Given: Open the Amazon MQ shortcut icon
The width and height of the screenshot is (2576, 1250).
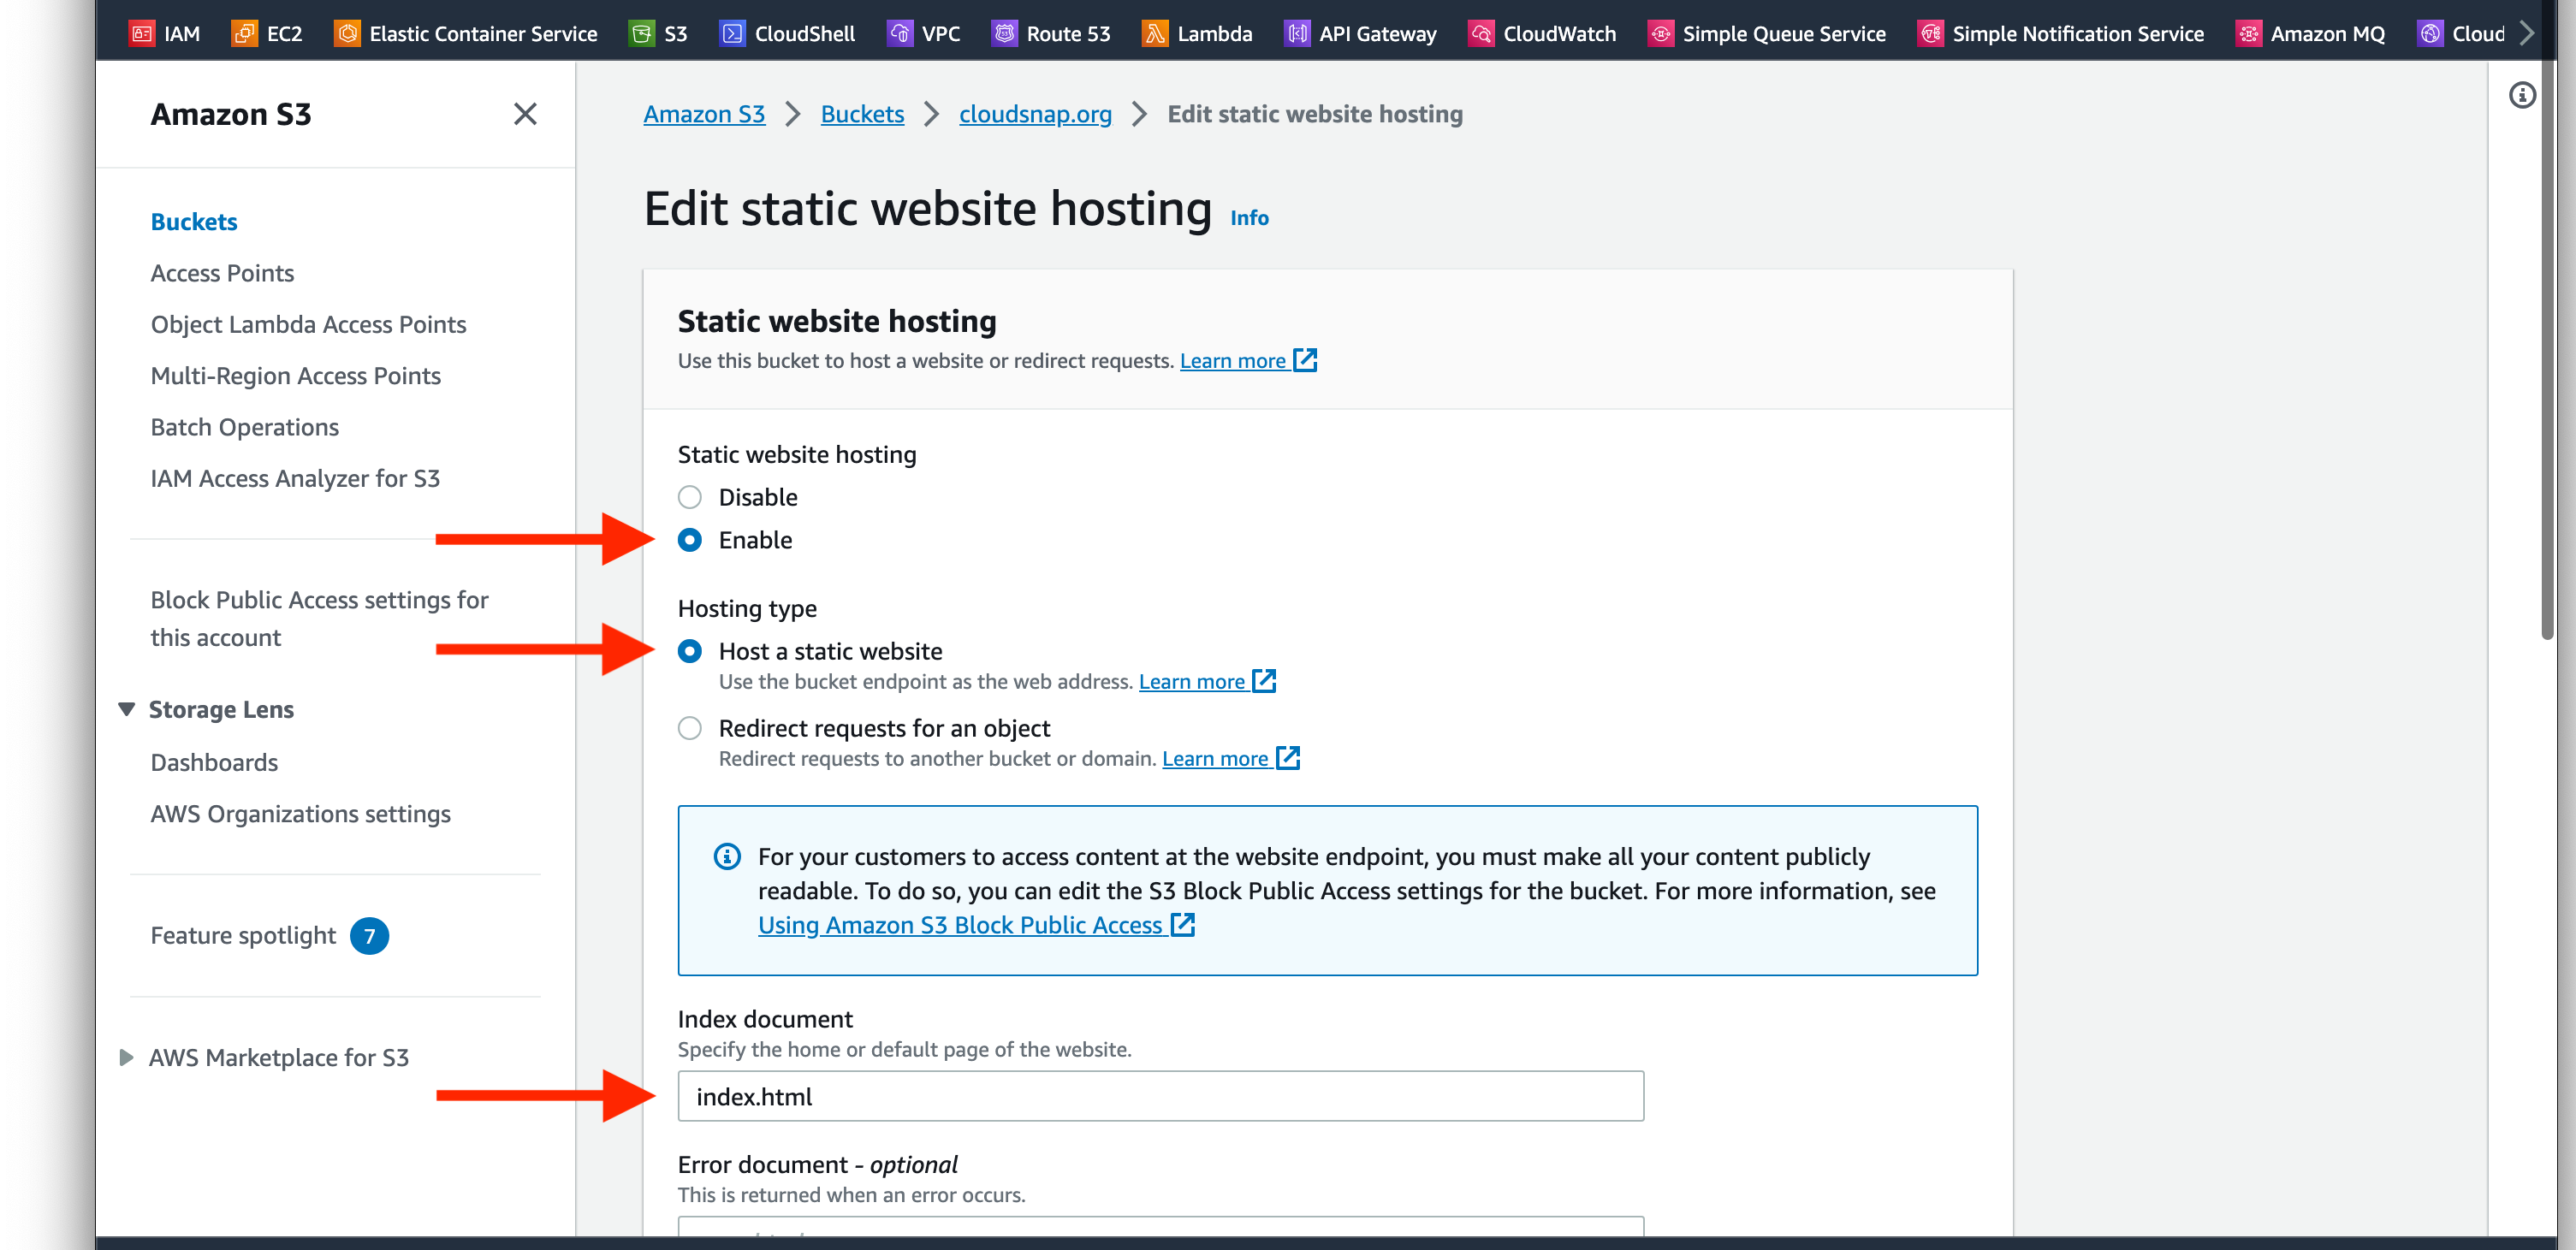Looking at the screenshot, I should pos(2248,33).
